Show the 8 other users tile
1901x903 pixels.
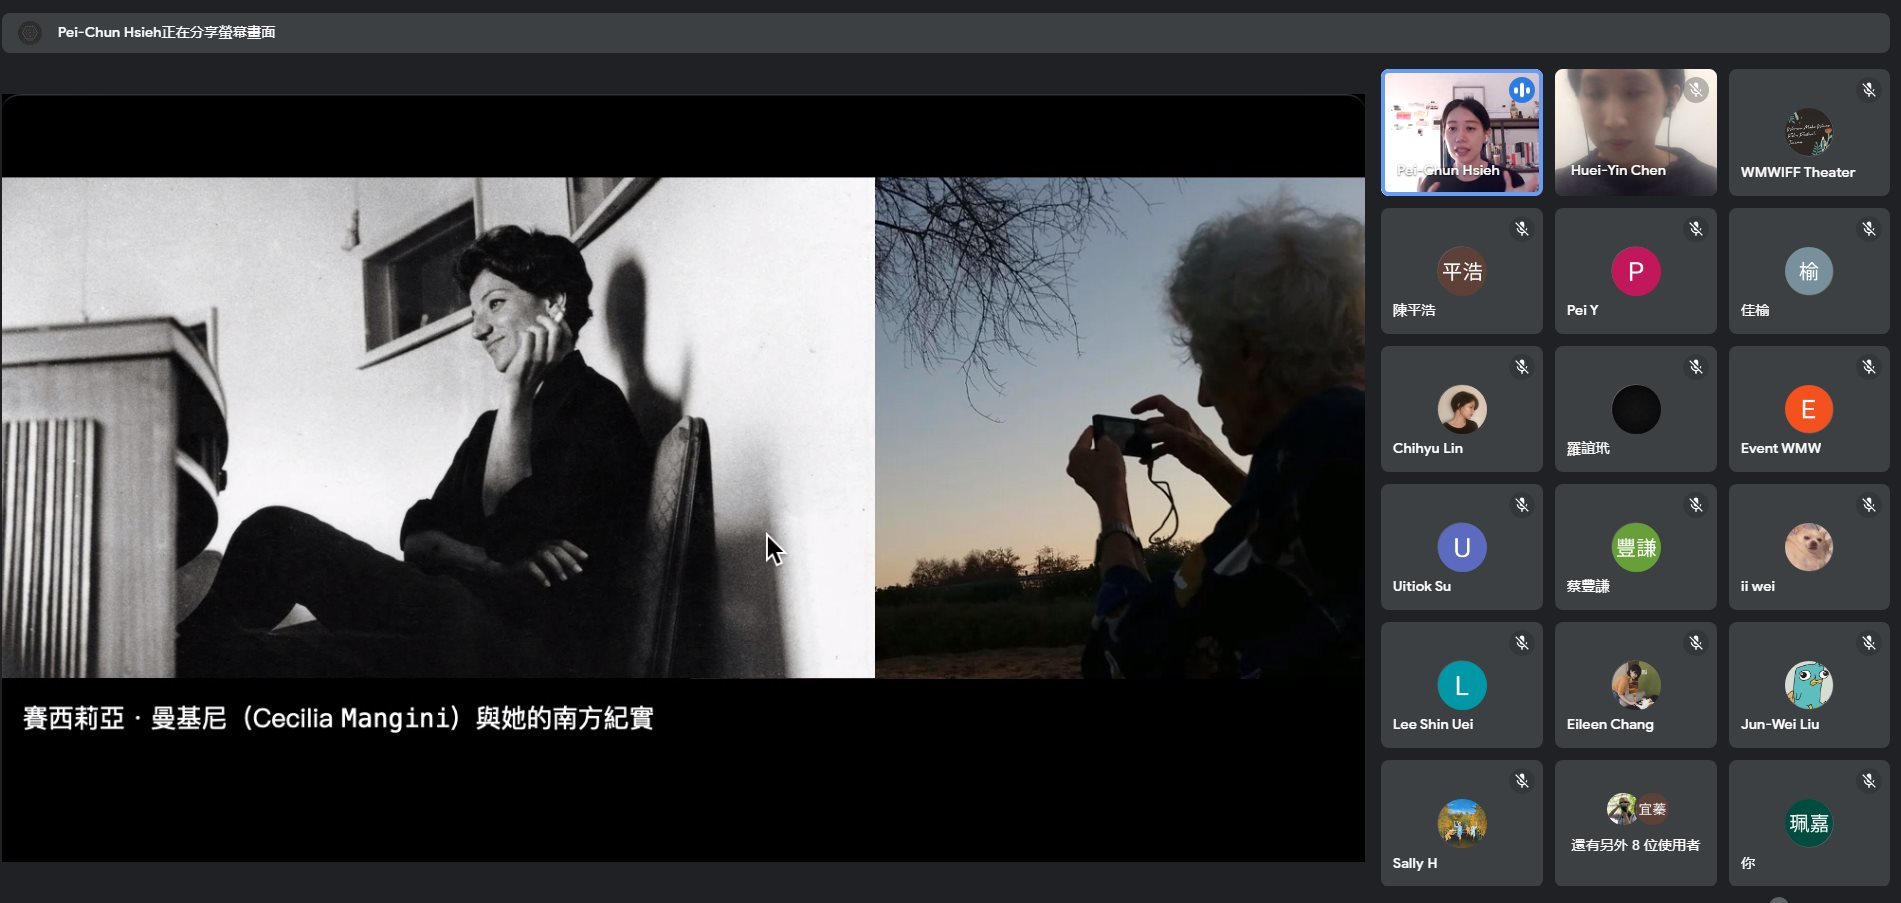(1635, 823)
